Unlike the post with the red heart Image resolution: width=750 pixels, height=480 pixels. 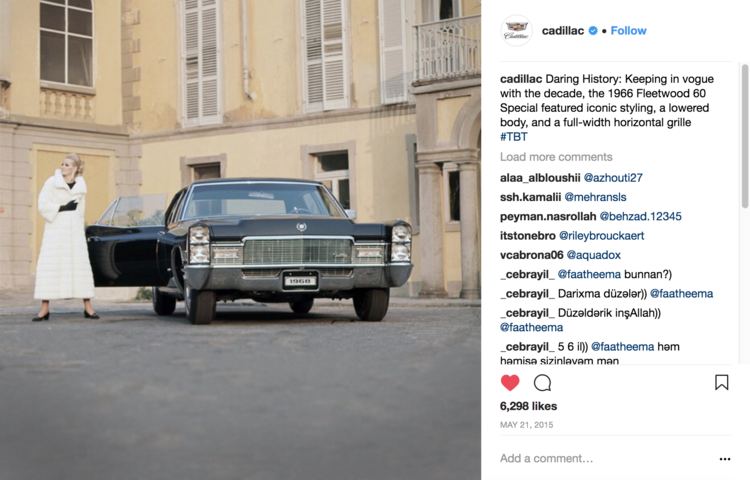(x=510, y=382)
